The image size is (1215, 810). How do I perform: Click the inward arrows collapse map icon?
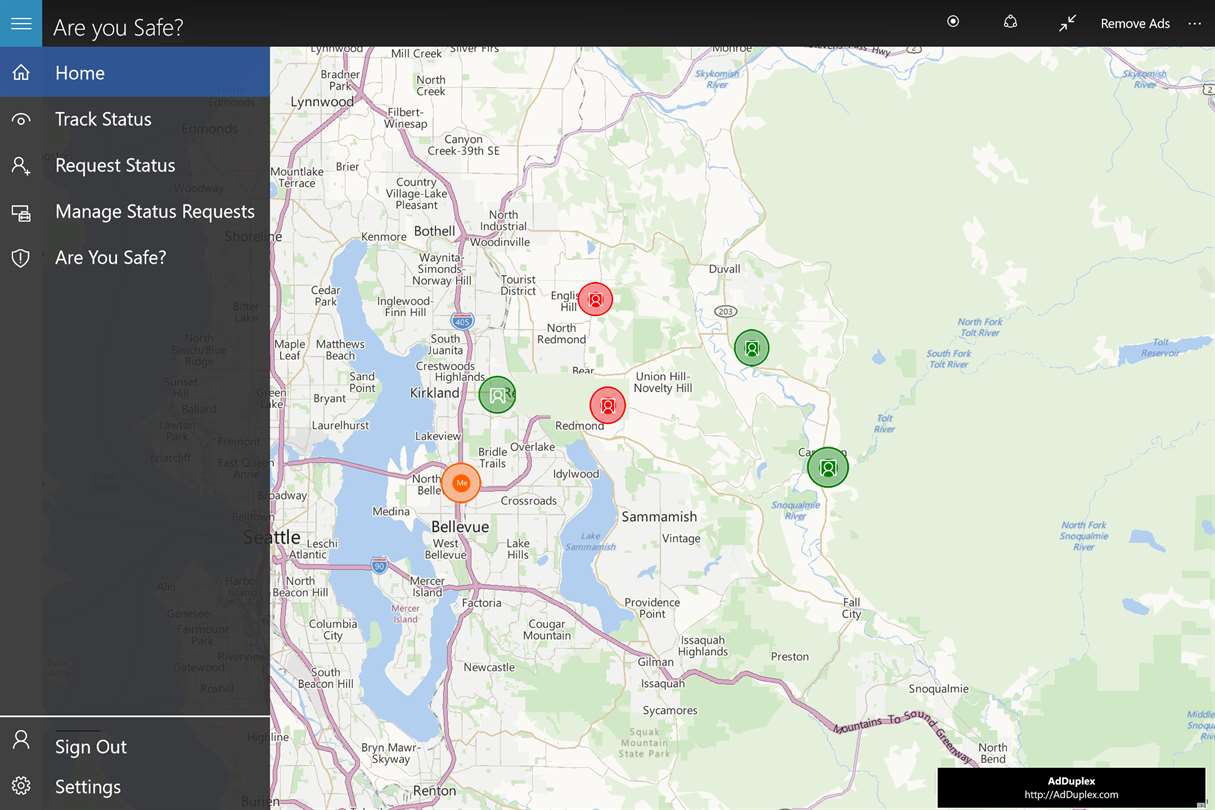(1067, 23)
